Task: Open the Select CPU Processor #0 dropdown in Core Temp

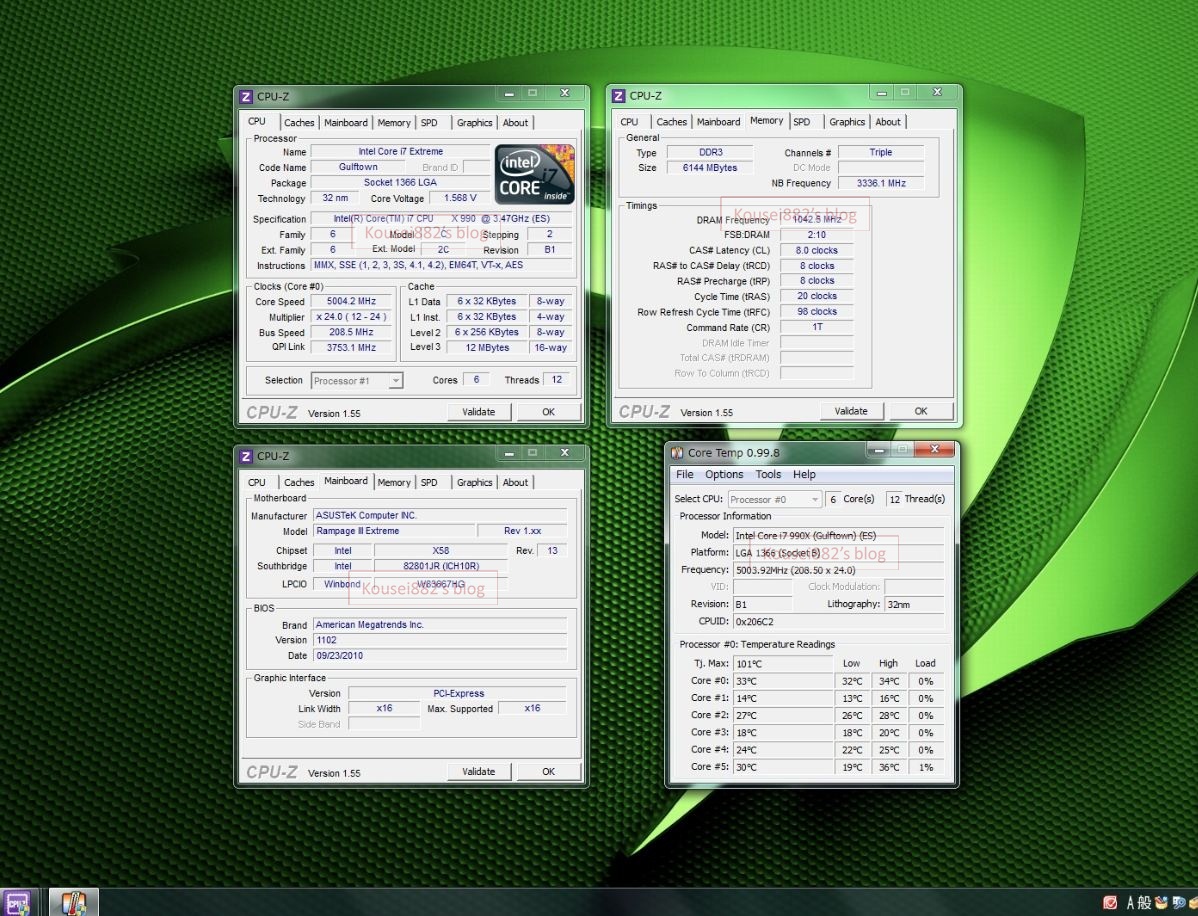Action: tap(775, 499)
